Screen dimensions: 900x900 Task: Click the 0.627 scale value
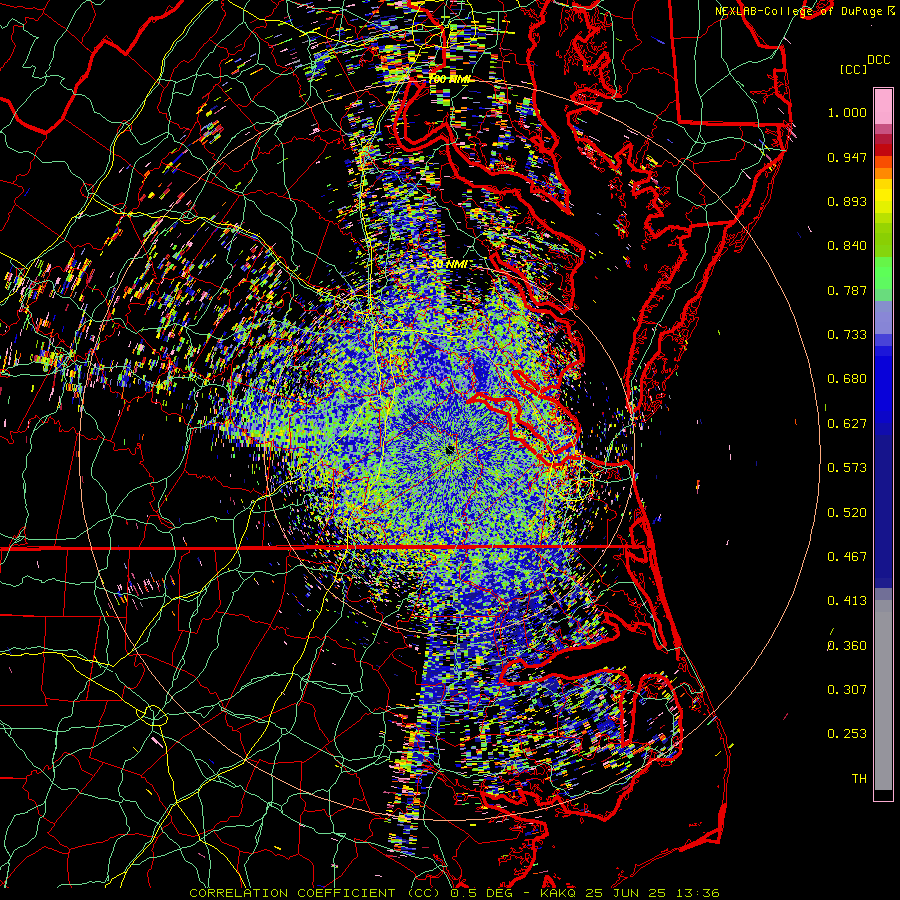(847, 424)
